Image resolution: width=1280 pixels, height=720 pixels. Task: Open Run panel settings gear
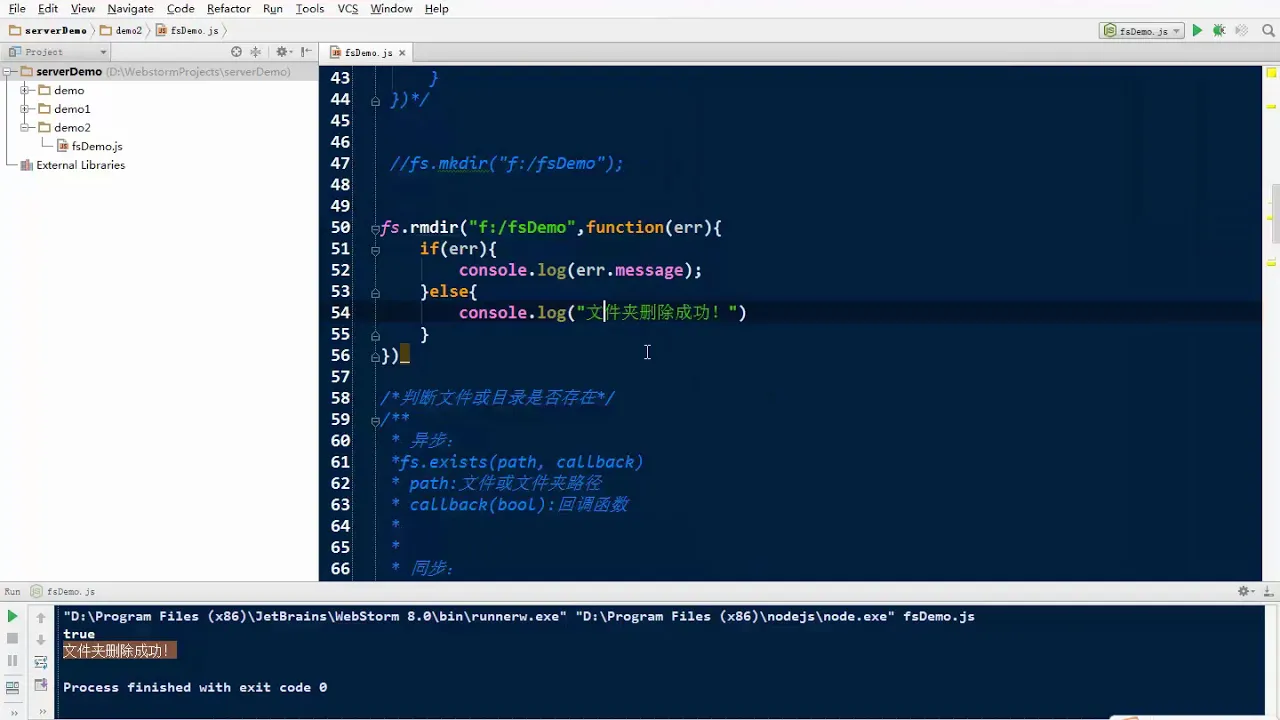click(1246, 591)
